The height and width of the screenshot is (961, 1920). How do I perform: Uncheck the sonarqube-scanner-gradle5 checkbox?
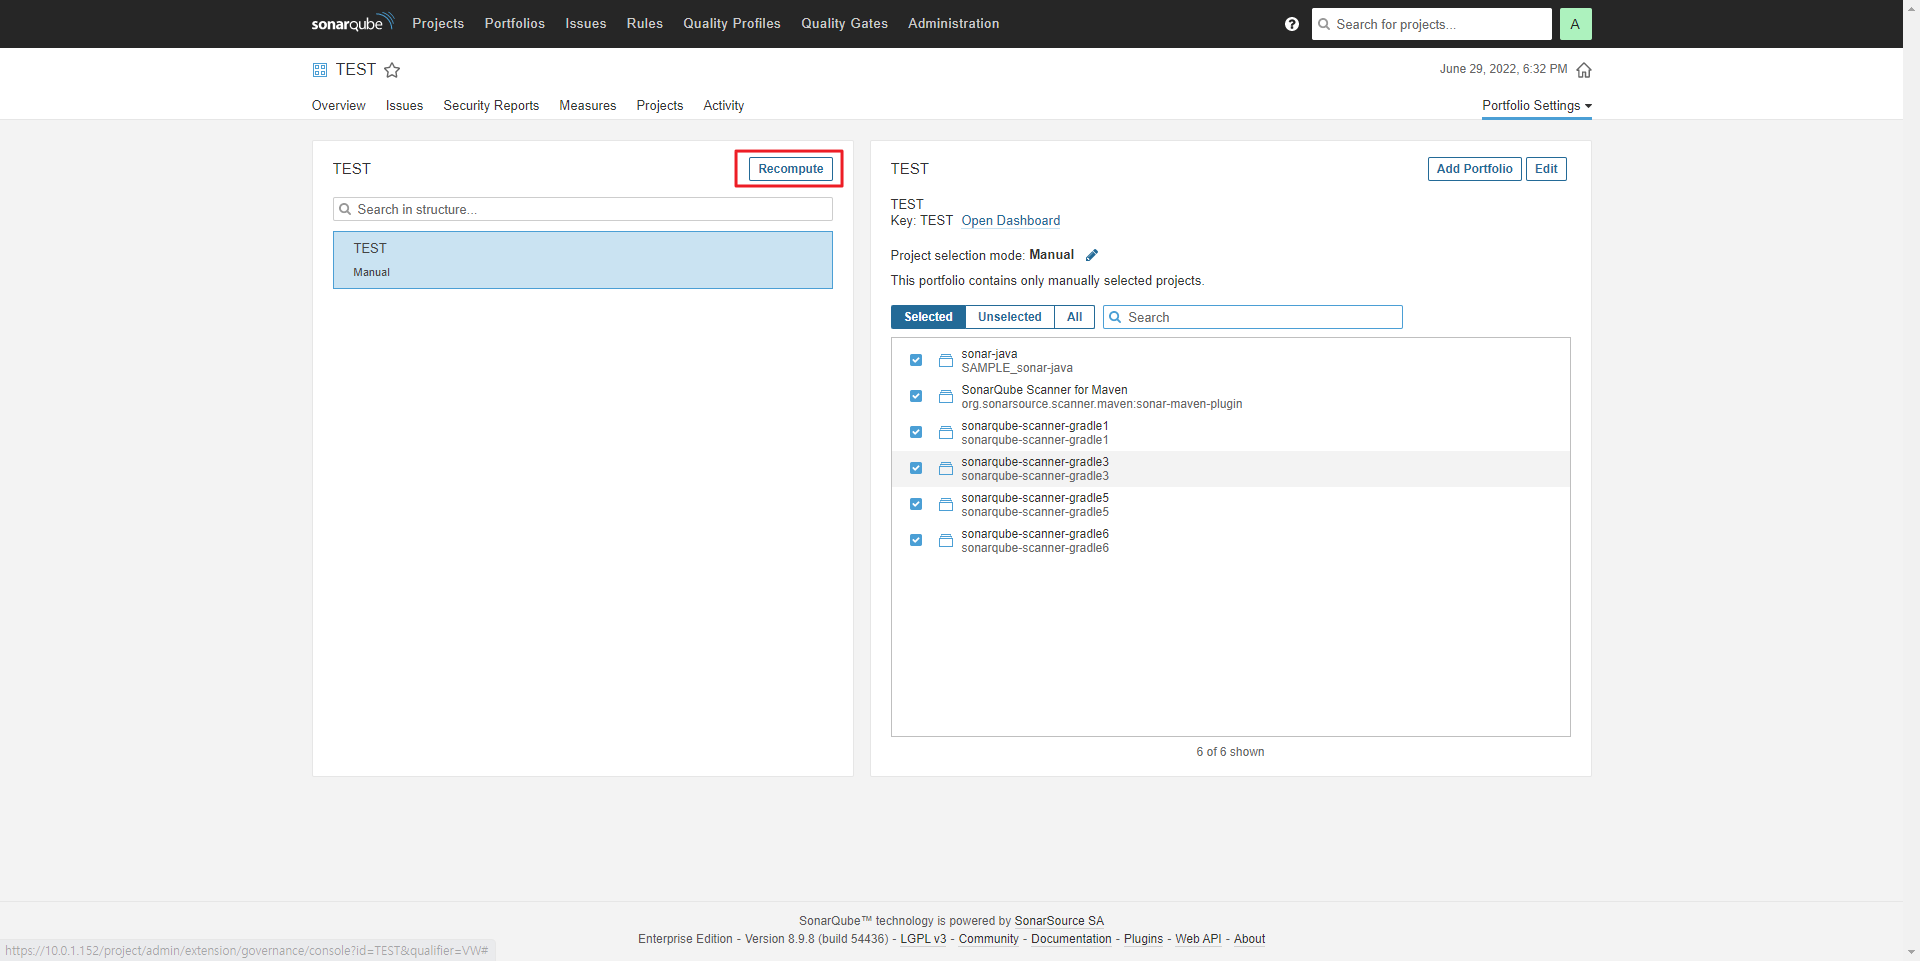[x=915, y=504]
